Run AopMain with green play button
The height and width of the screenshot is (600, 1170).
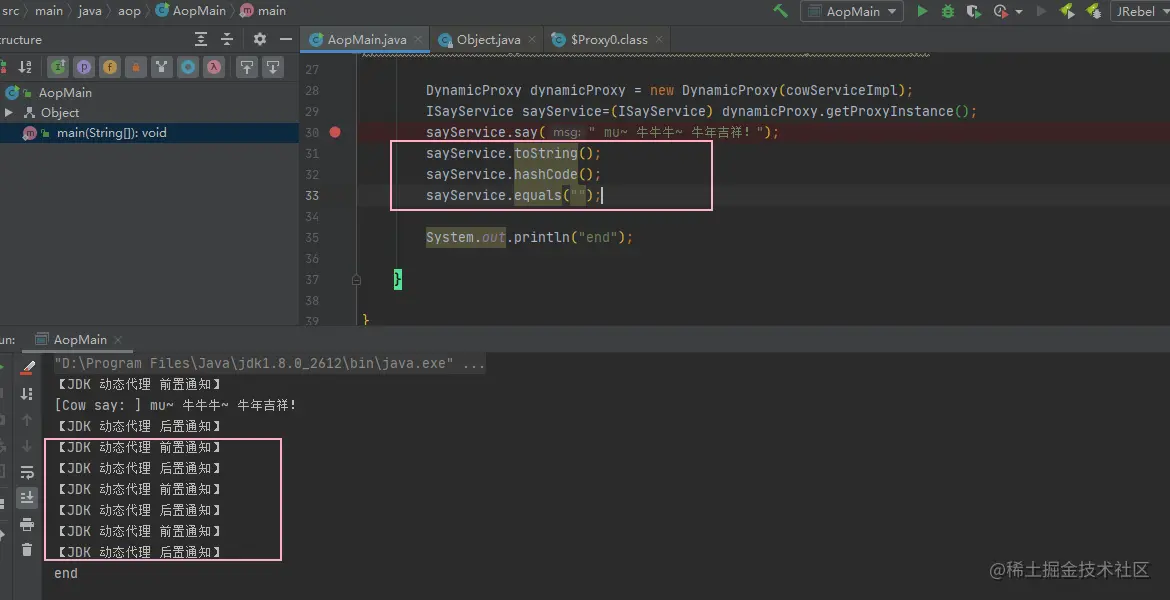coord(922,11)
